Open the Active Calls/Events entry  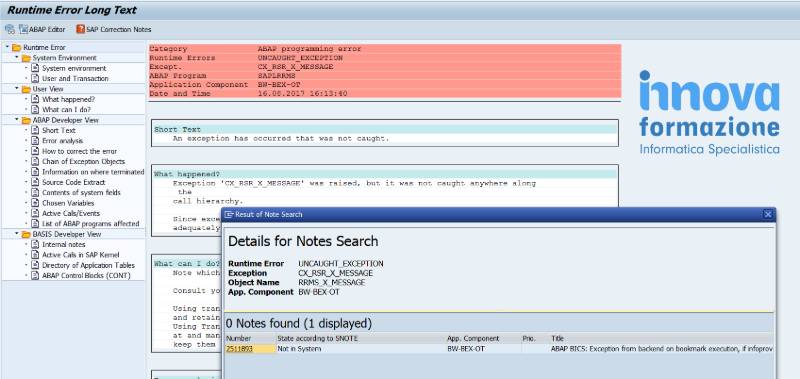click(71, 213)
